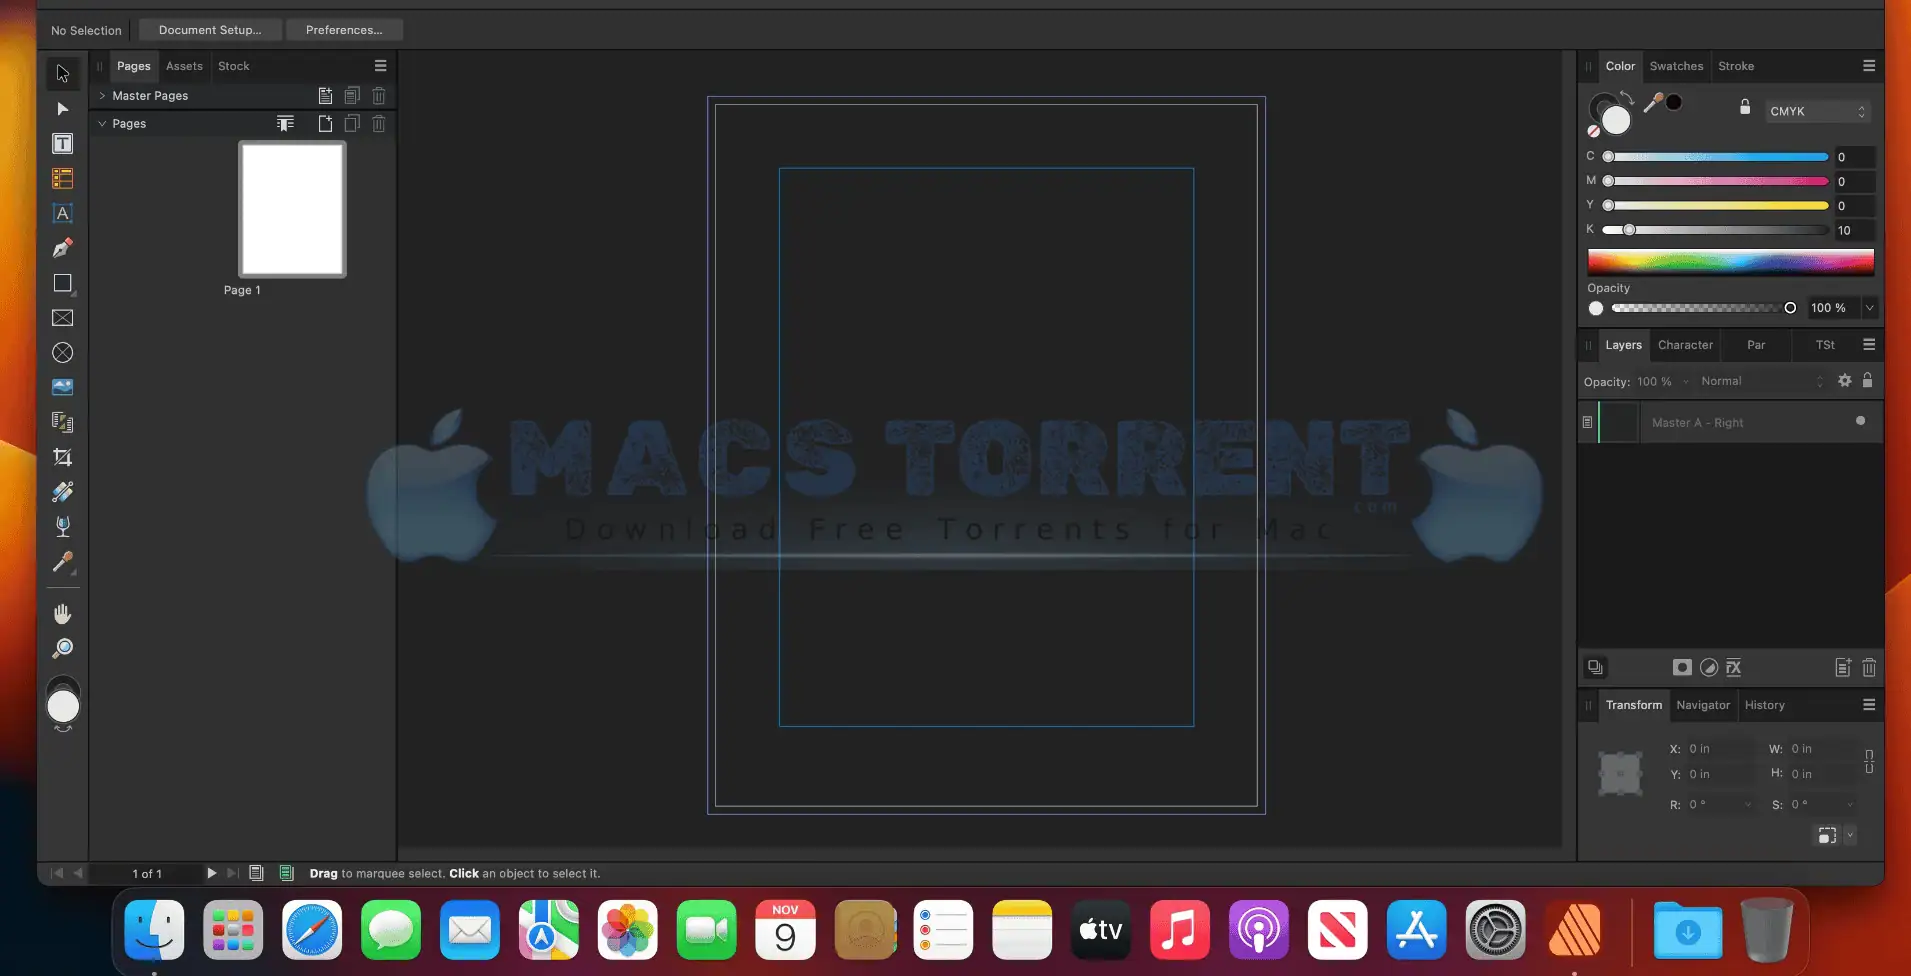Click the colour spectrum bar
The height and width of the screenshot is (976, 1911).
coord(1730,262)
